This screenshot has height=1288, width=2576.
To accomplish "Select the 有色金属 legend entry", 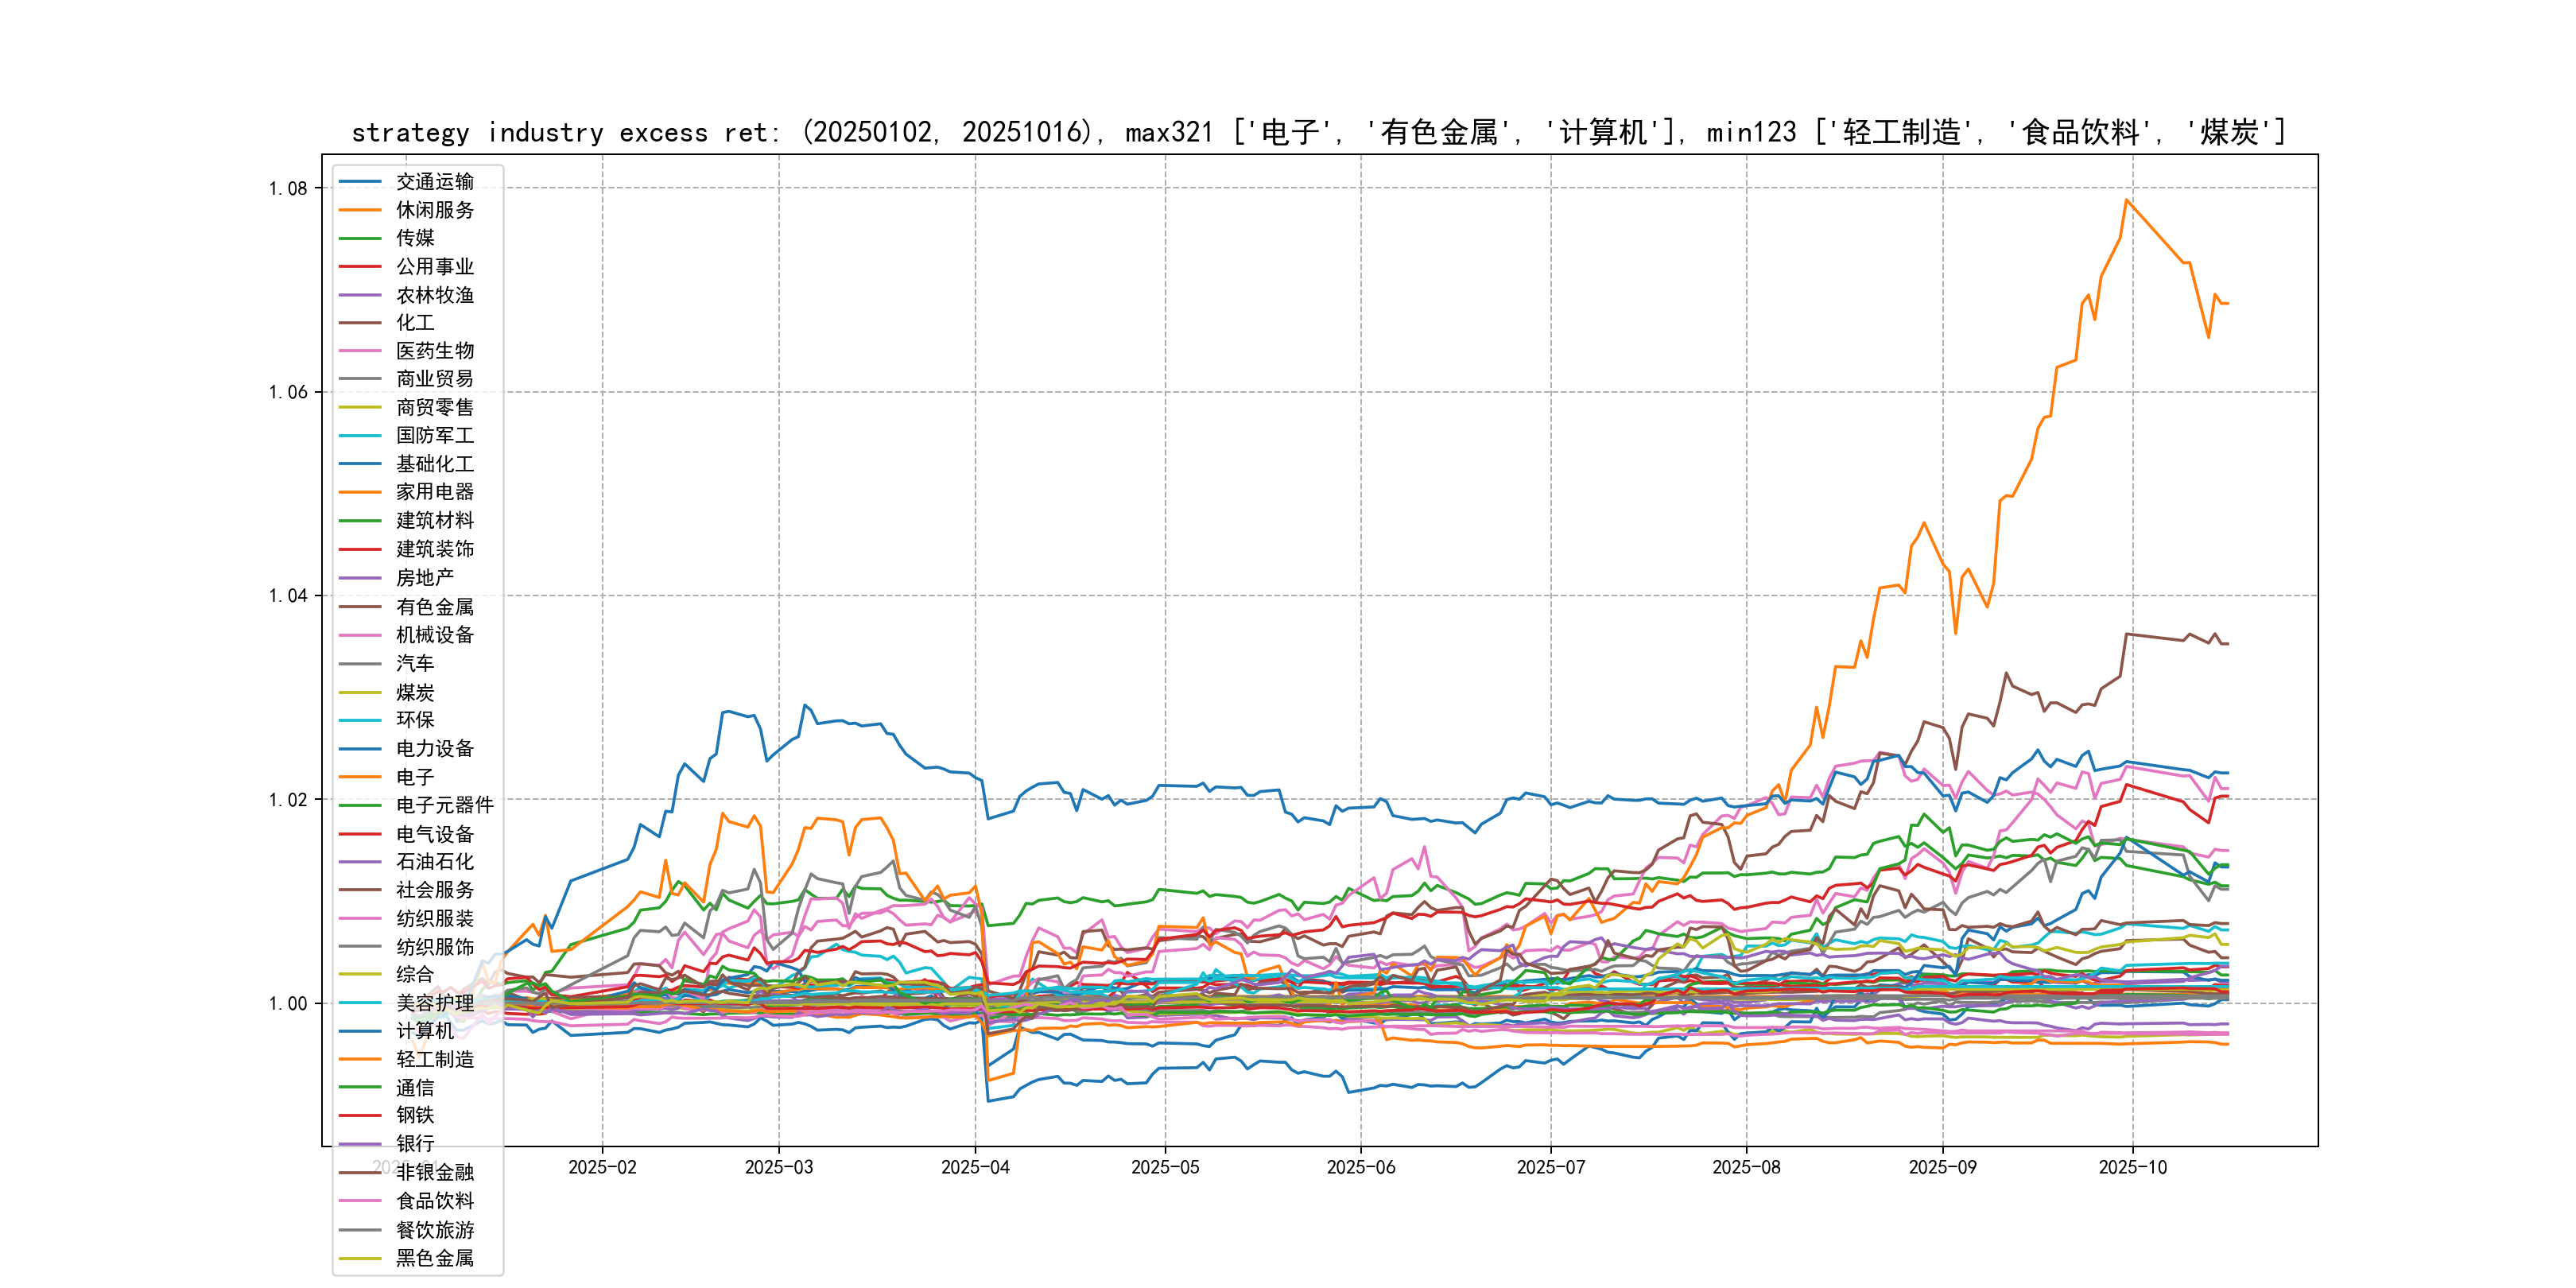I will (434, 607).
